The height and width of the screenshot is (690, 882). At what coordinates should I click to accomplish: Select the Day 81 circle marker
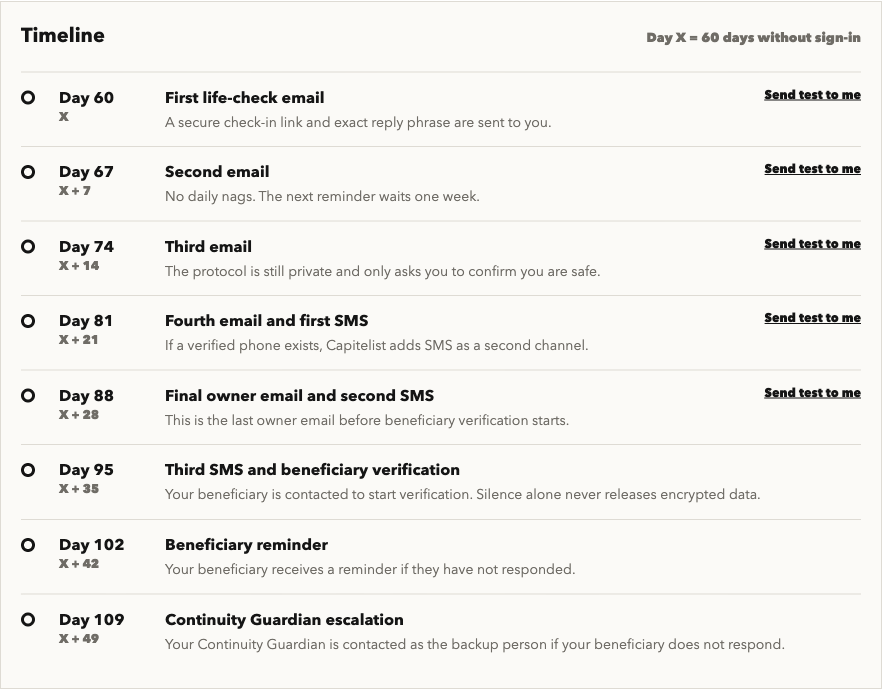coord(28,321)
